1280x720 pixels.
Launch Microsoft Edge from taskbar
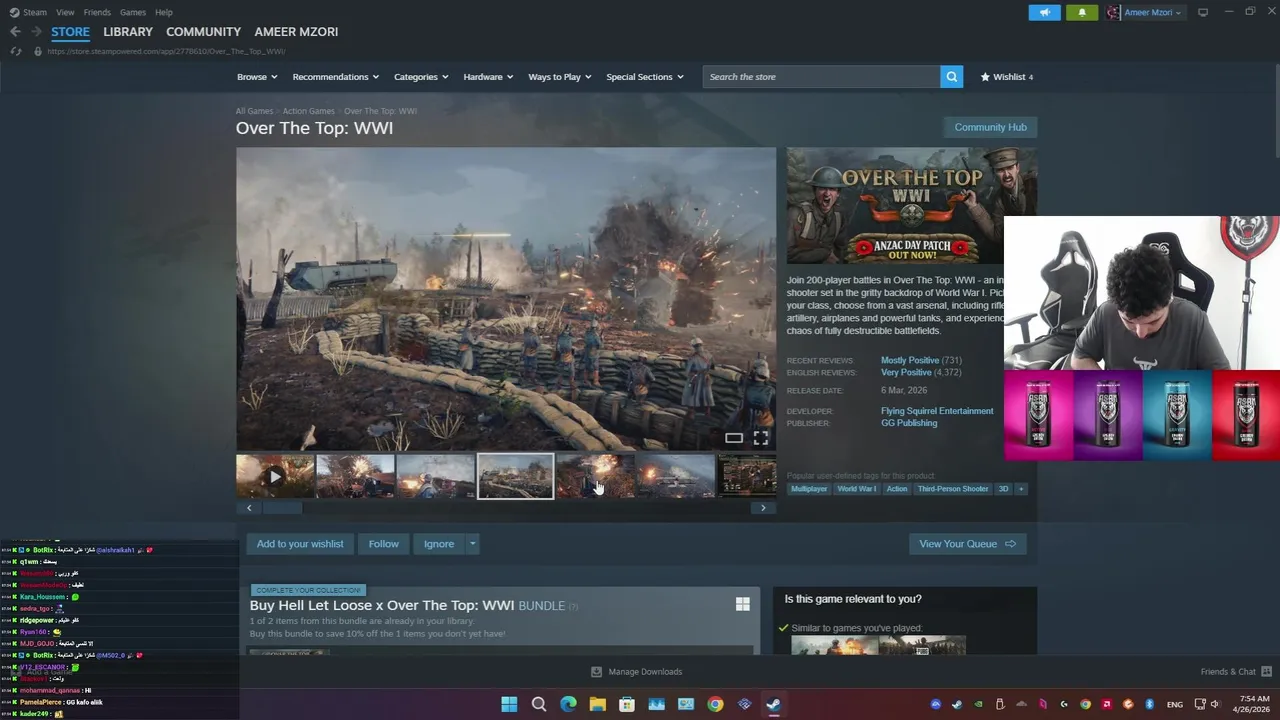click(x=568, y=704)
